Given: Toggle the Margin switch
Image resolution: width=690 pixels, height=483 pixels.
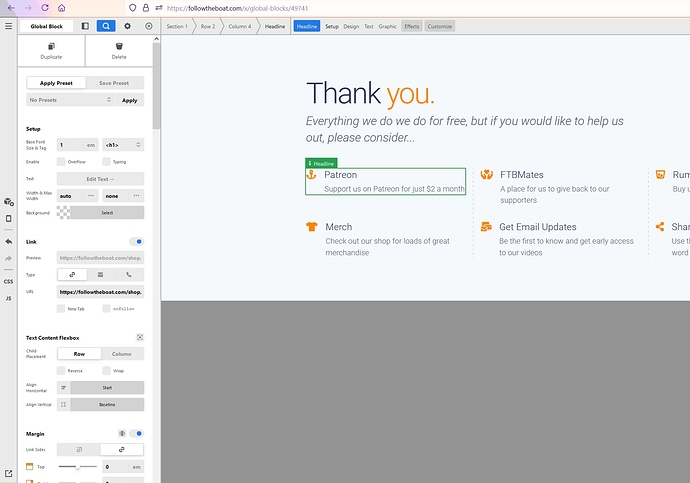Looking at the screenshot, I should point(136,433).
